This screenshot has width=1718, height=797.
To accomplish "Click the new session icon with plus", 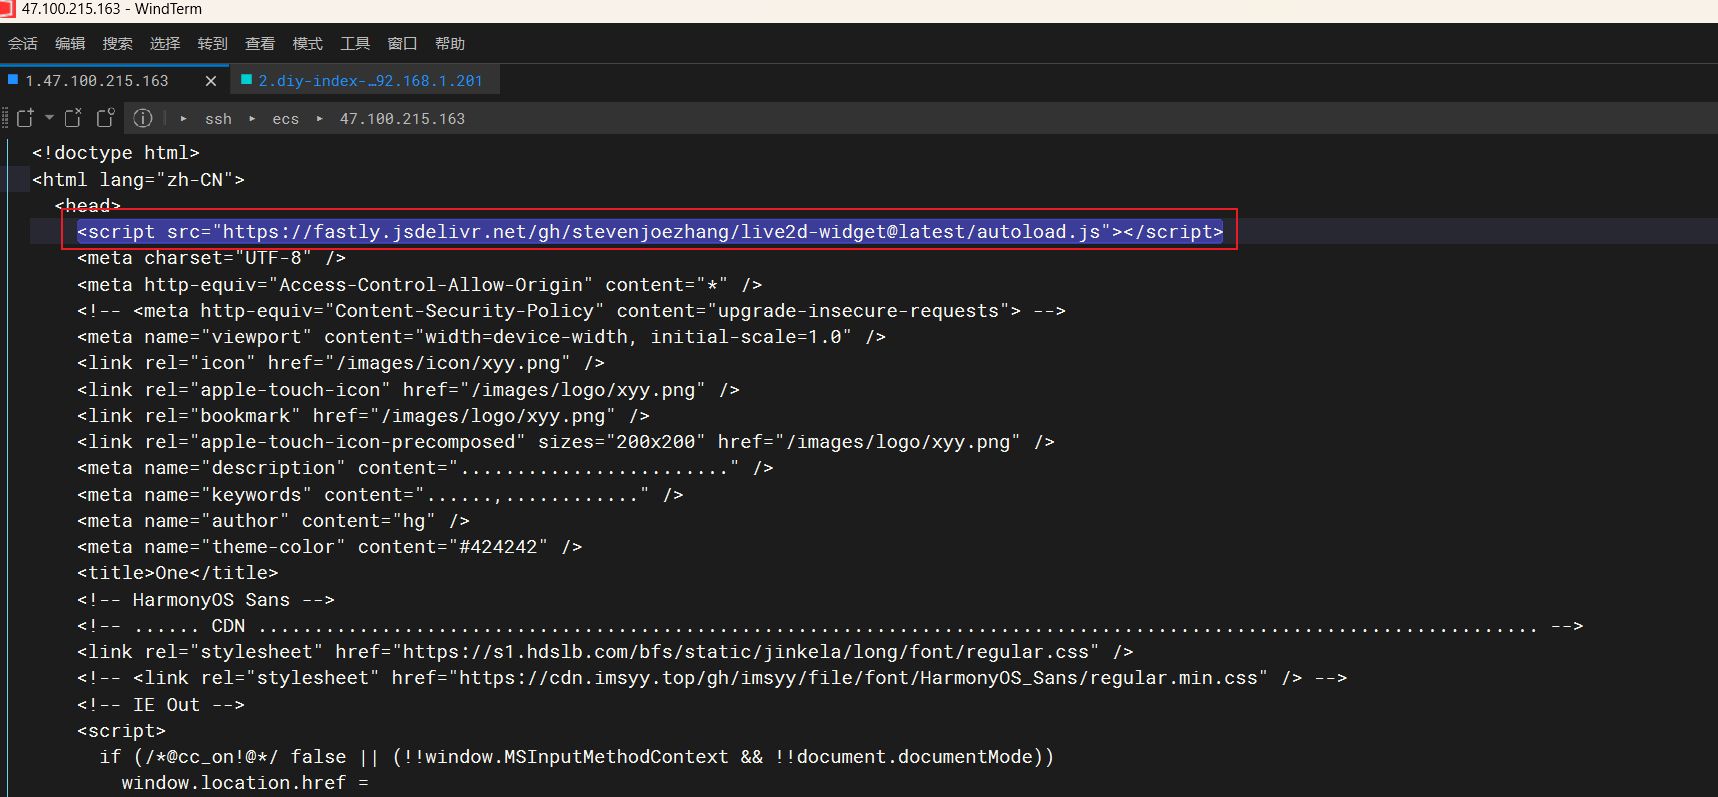I will [x=25, y=118].
